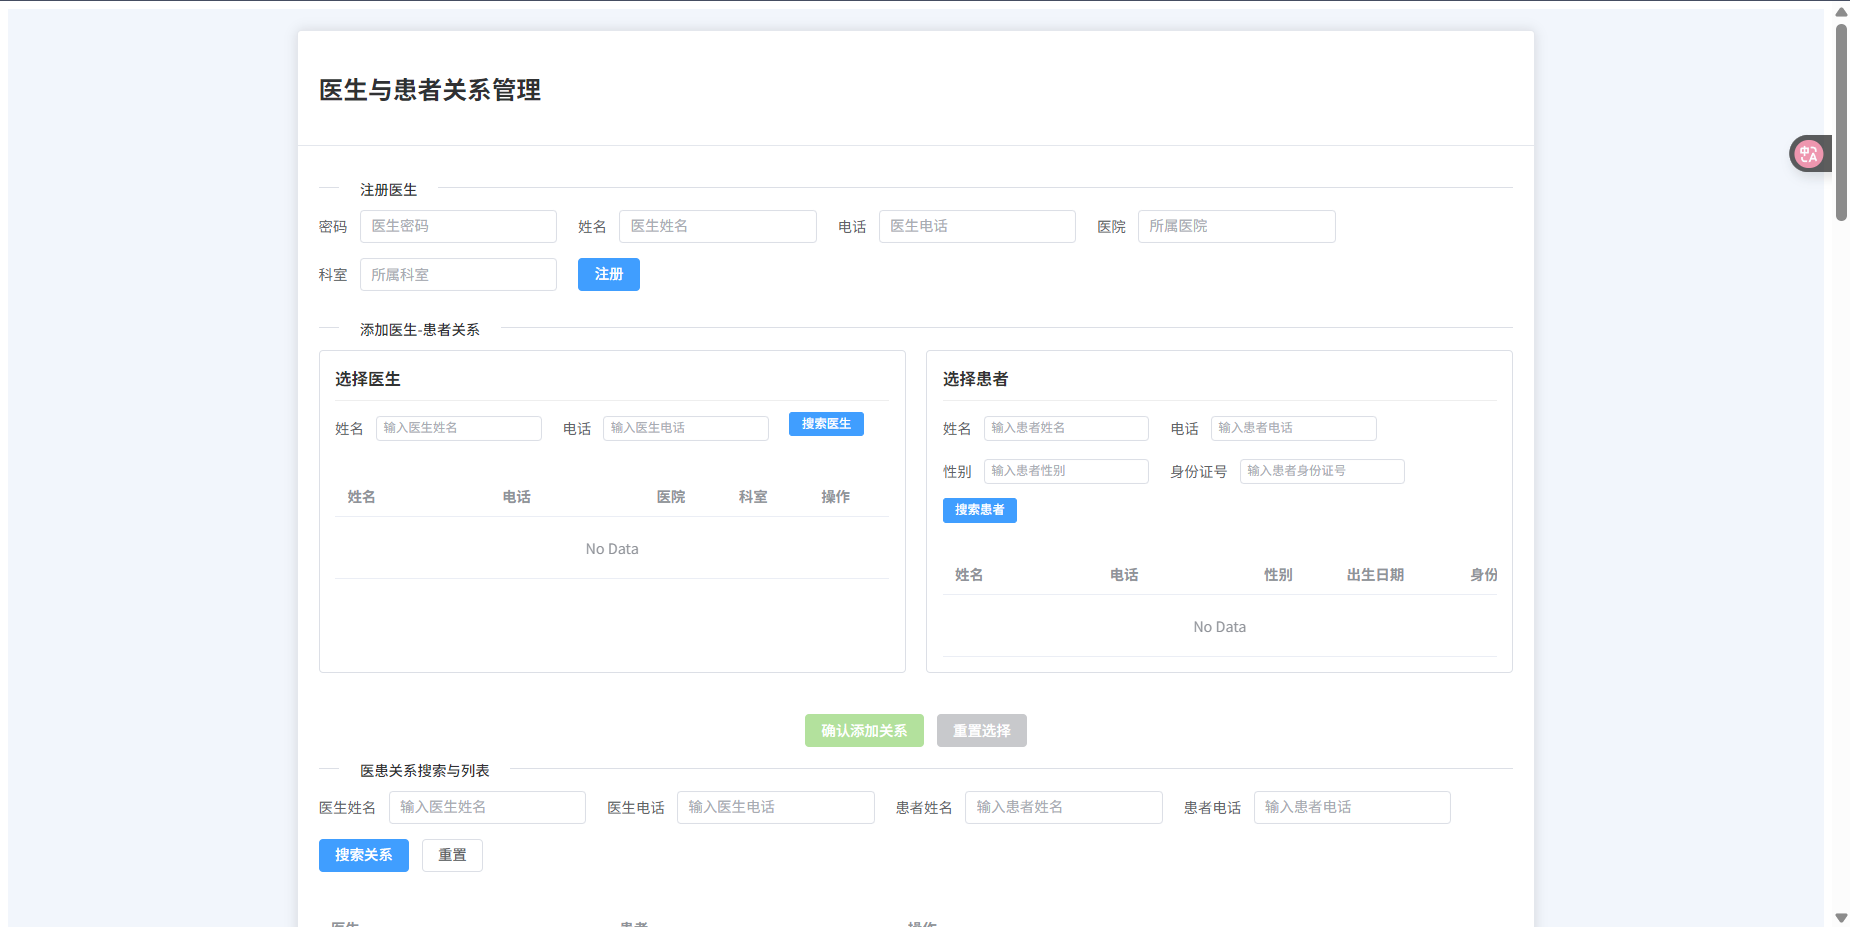The height and width of the screenshot is (927, 1850).
Task: Click the scrollbar down arrow
Action: [1841, 917]
